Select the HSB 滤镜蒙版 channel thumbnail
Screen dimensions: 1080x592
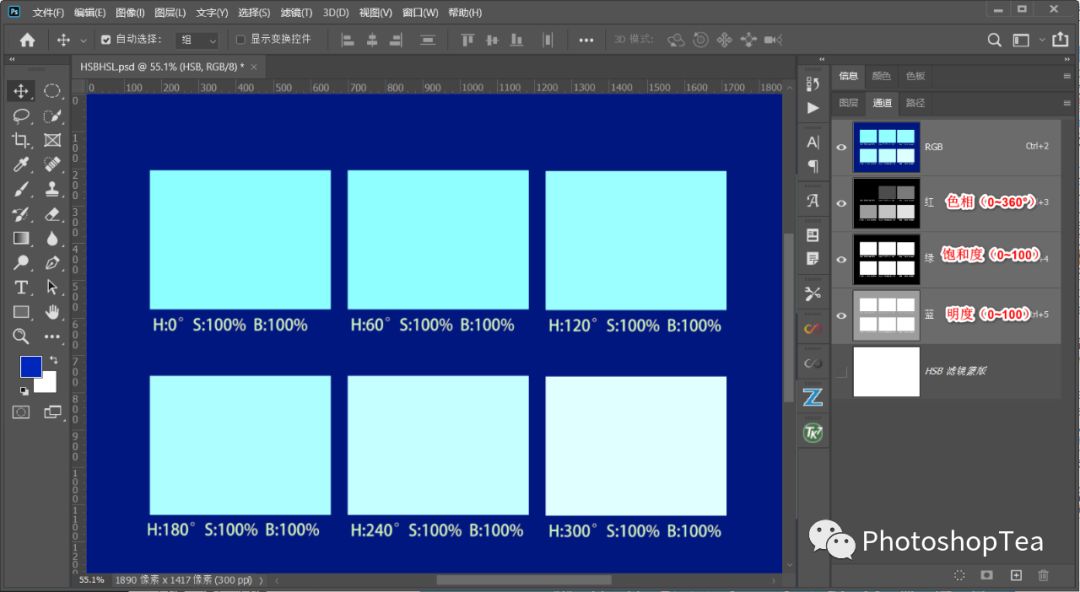pyautogui.click(x=886, y=371)
